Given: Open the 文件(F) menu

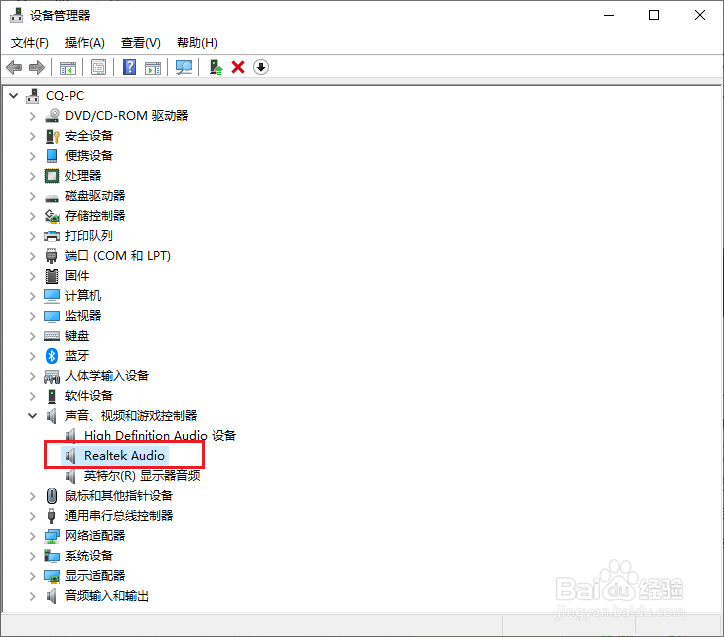Looking at the screenshot, I should click(x=30, y=43).
